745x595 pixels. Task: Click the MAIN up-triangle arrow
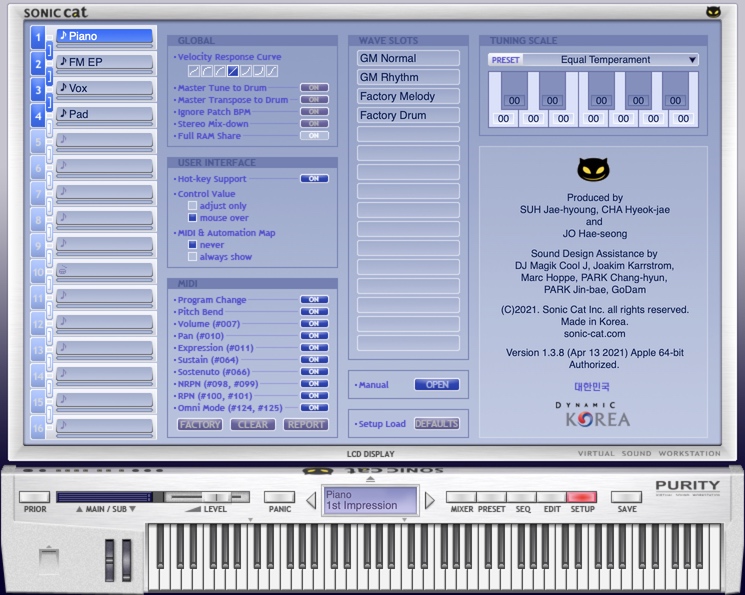(79, 509)
